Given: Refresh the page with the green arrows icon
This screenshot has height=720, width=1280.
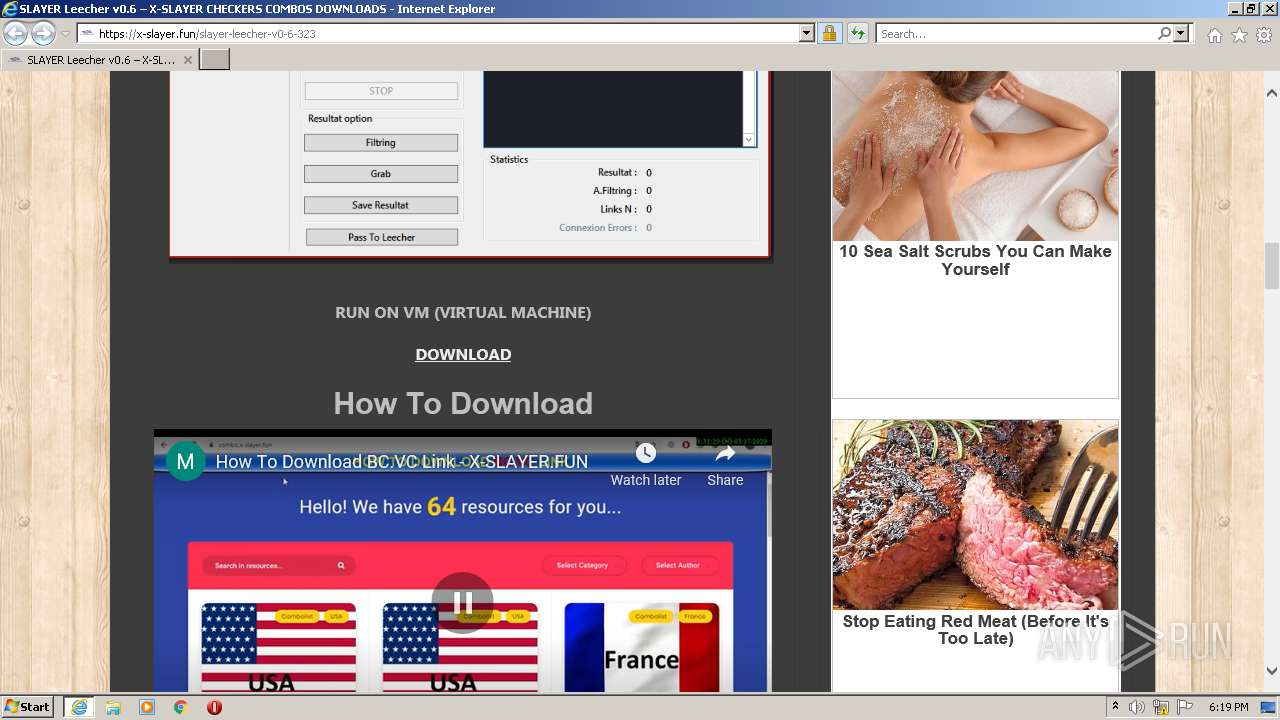Looking at the screenshot, I should pos(857,34).
